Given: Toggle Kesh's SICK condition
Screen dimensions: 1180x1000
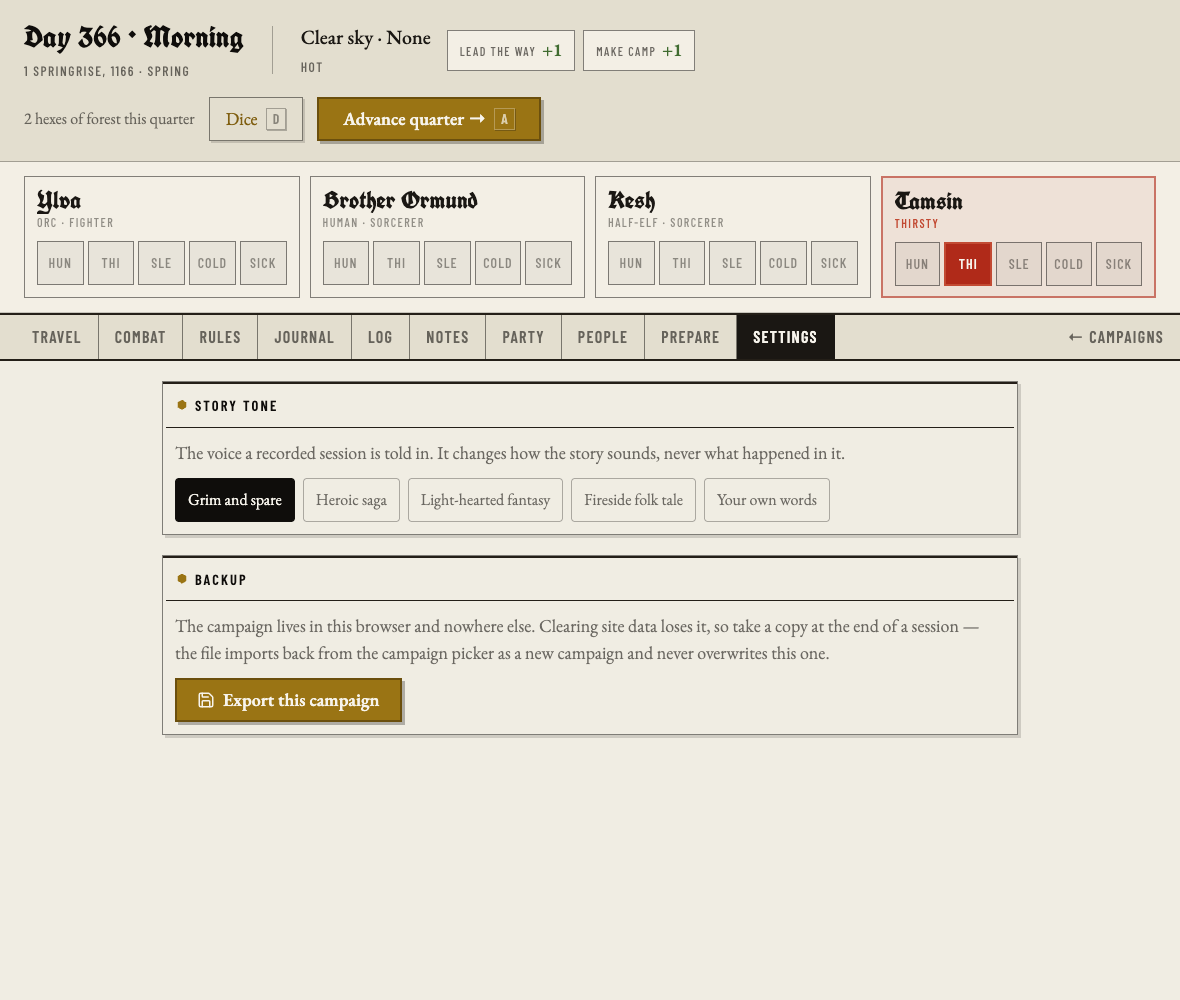Looking at the screenshot, I should point(834,263).
